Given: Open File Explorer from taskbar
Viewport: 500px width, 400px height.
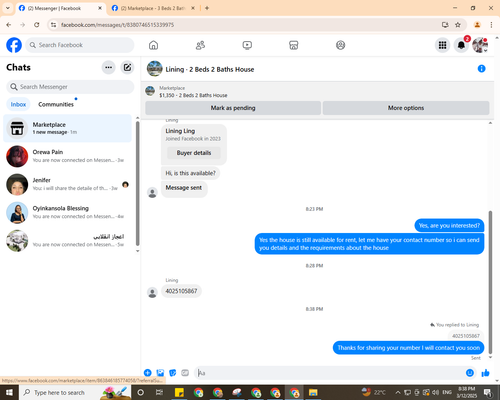Looking at the screenshot, I should pyautogui.click(x=313, y=392).
